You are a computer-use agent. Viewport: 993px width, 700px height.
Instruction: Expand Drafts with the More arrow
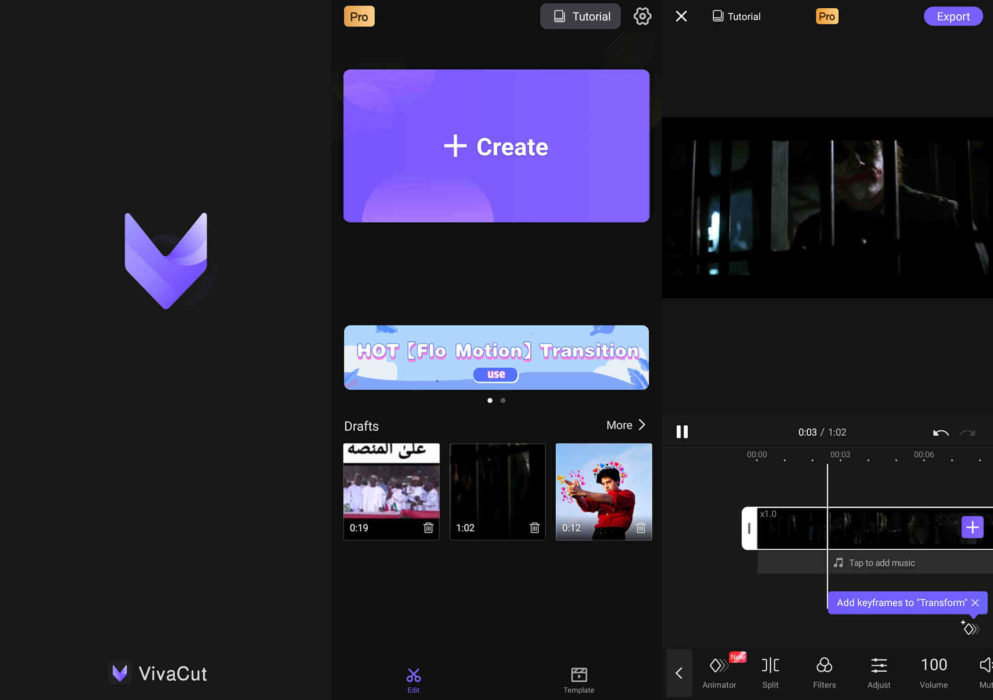[624, 424]
